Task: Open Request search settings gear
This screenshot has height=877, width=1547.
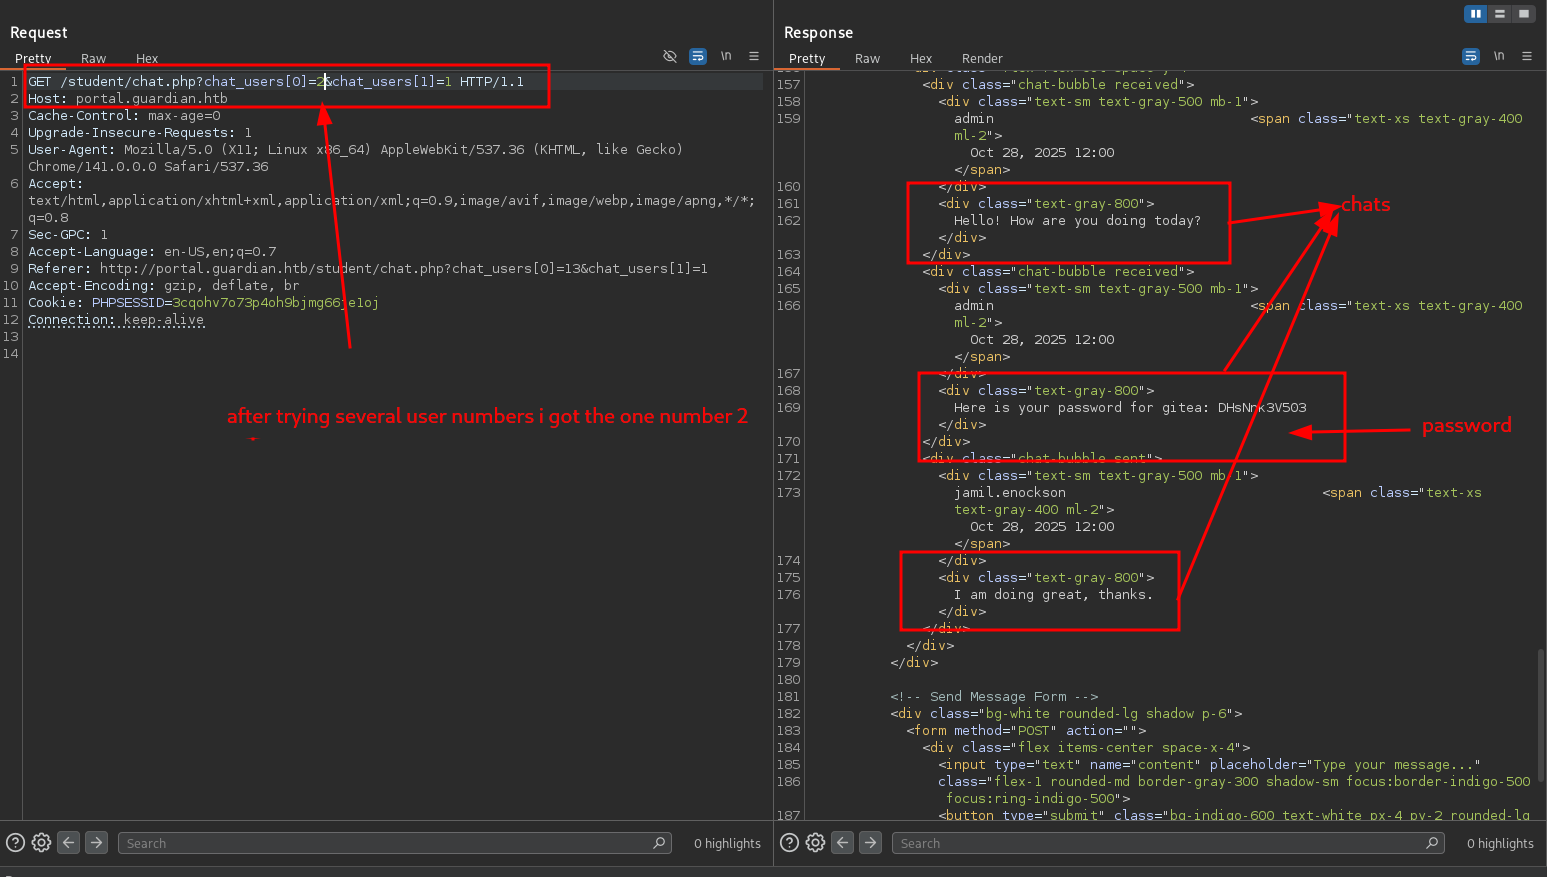Action: coord(41,843)
